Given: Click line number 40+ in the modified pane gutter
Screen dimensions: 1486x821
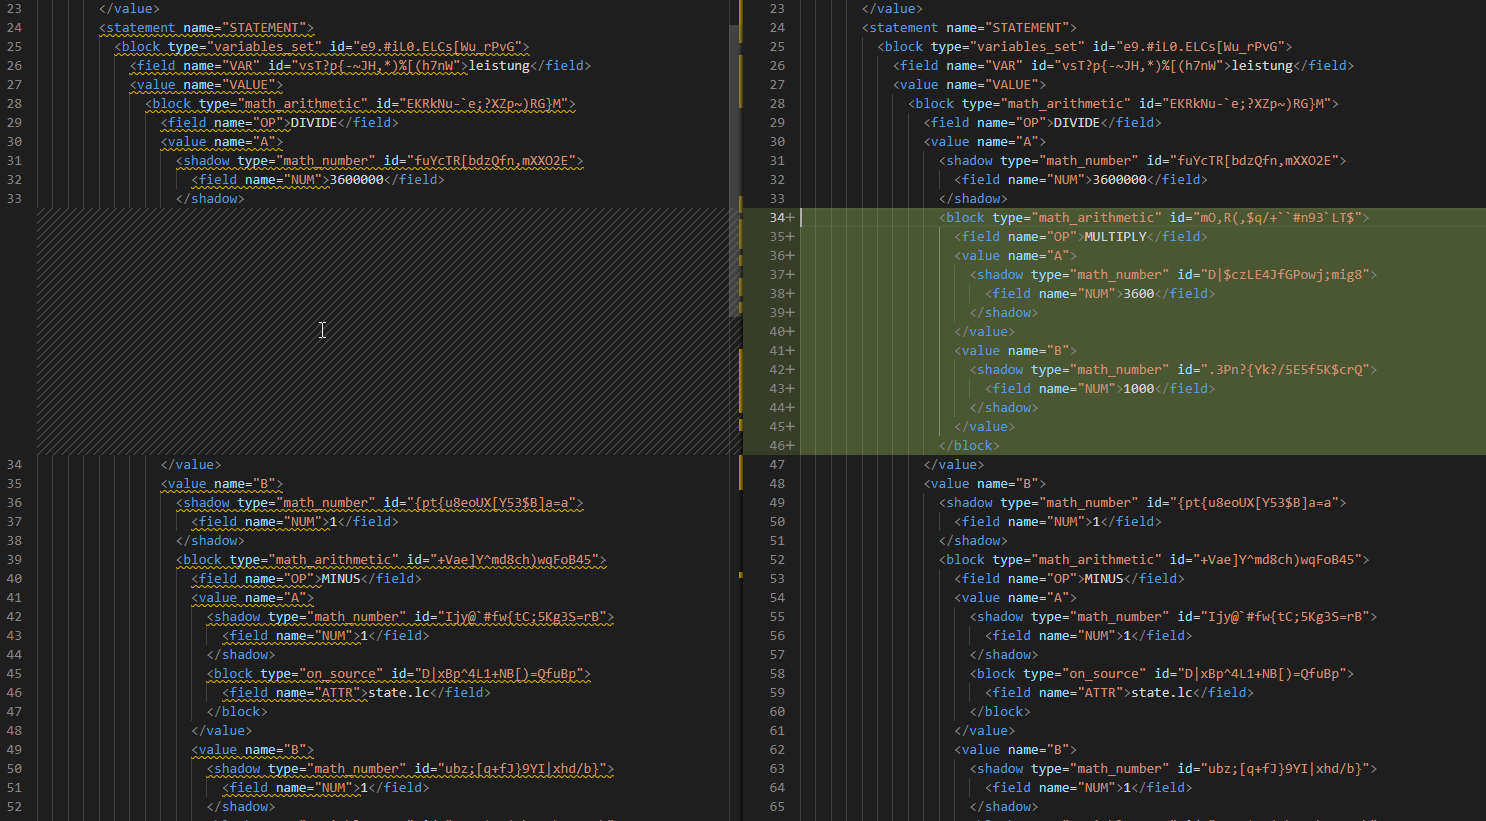Looking at the screenshot, I should (782, 332).
